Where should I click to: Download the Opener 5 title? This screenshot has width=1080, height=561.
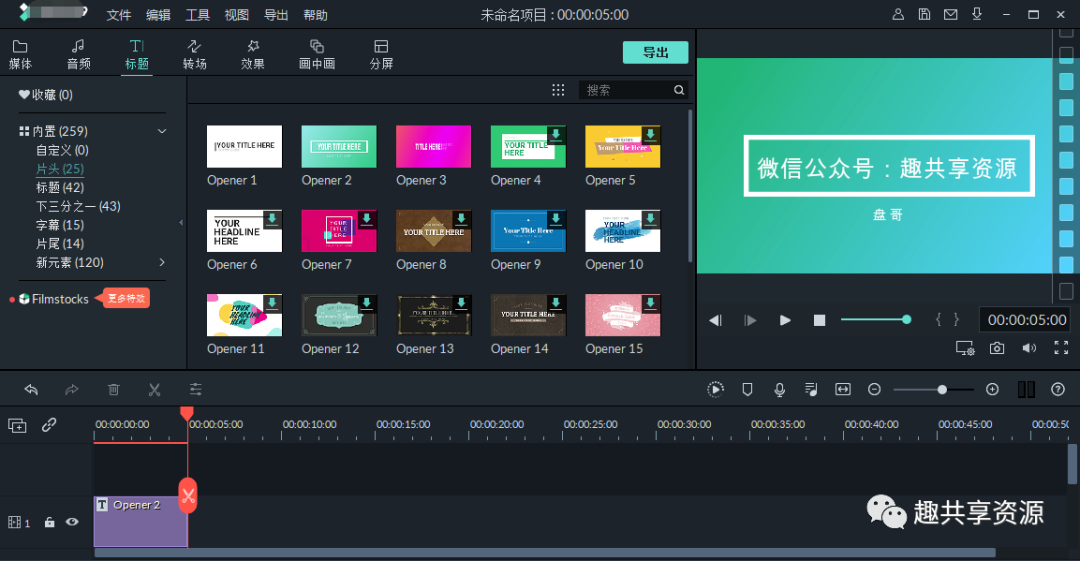click(x=650, y=135)
